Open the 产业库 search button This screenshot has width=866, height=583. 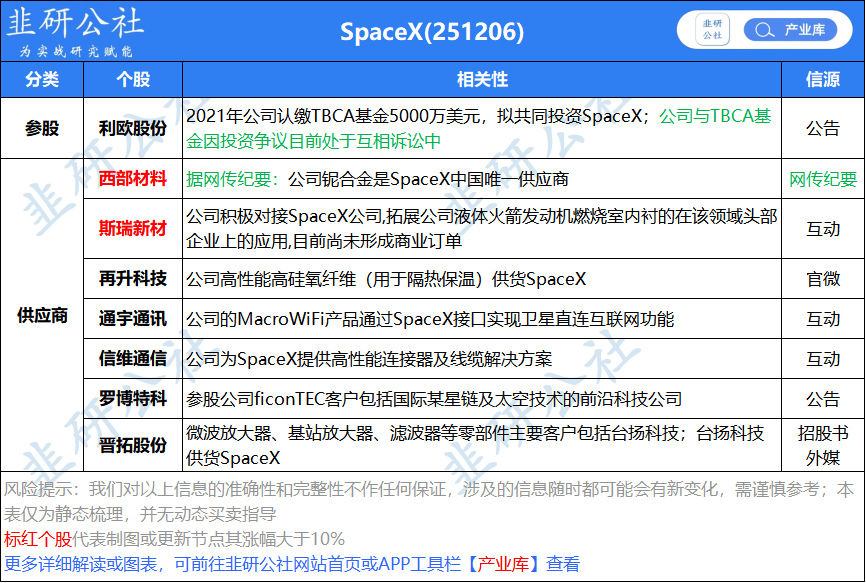click(790, 30)
